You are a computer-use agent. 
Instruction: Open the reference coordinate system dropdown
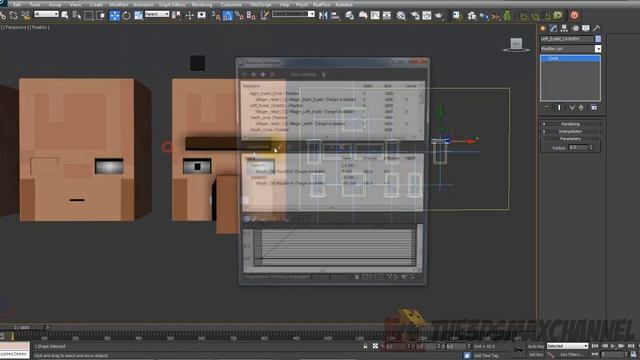coord(157,14)
